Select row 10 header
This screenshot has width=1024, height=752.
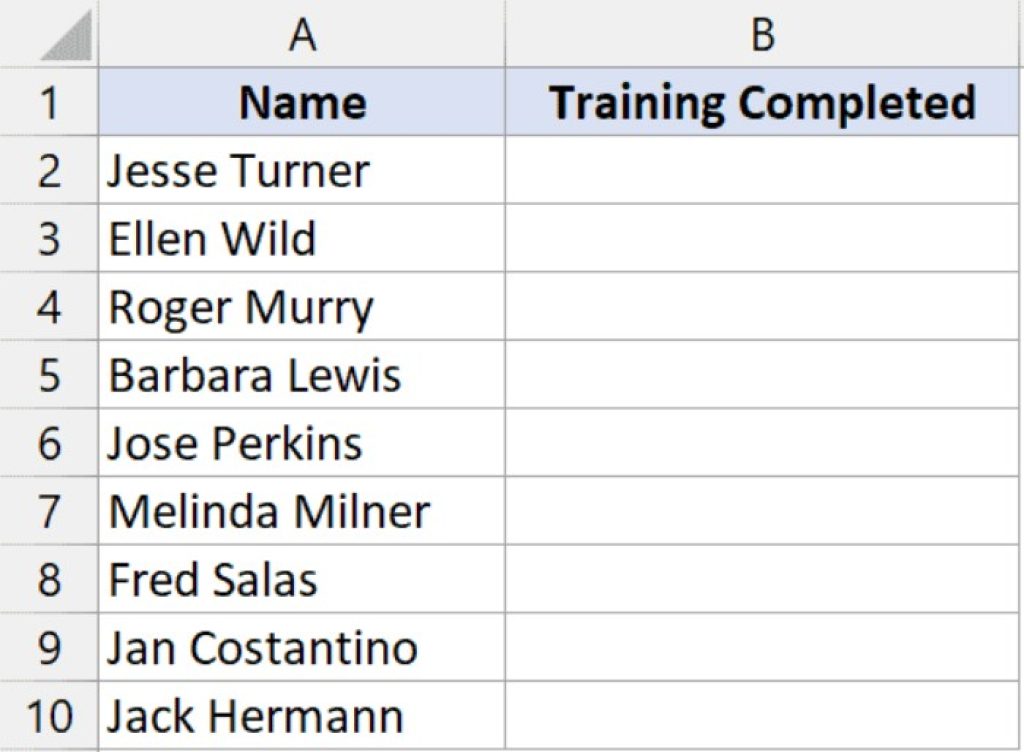48,716
